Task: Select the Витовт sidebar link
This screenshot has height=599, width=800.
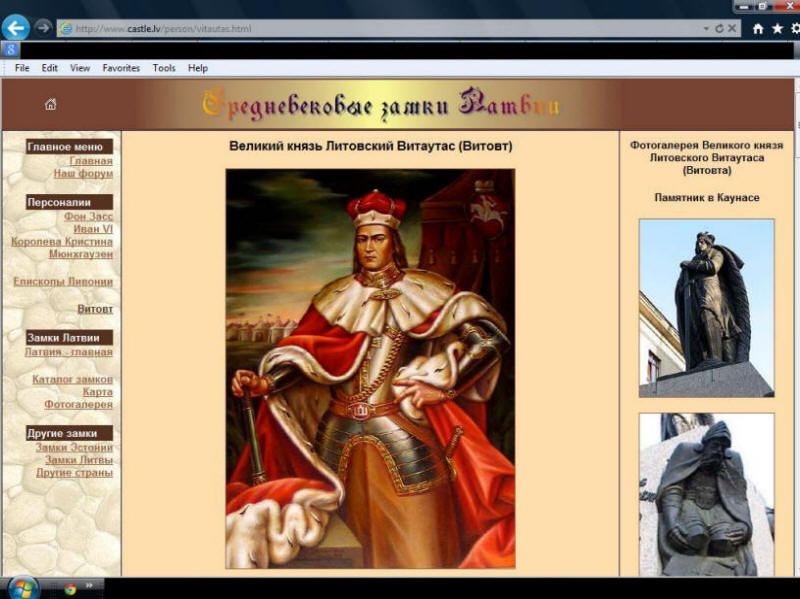Action: (95, 309)
